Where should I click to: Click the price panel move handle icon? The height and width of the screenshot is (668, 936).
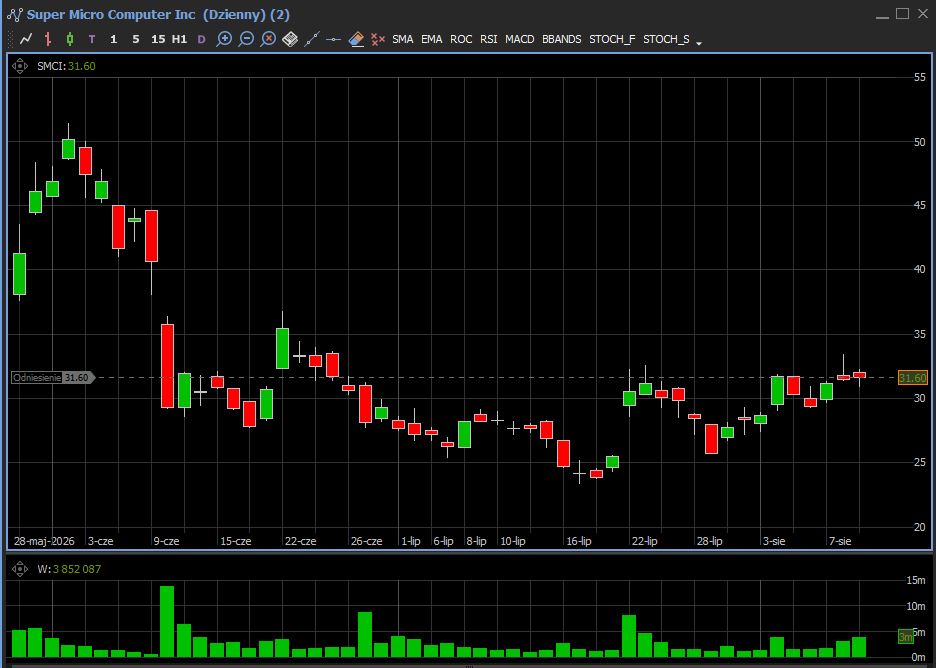point(20,66)
